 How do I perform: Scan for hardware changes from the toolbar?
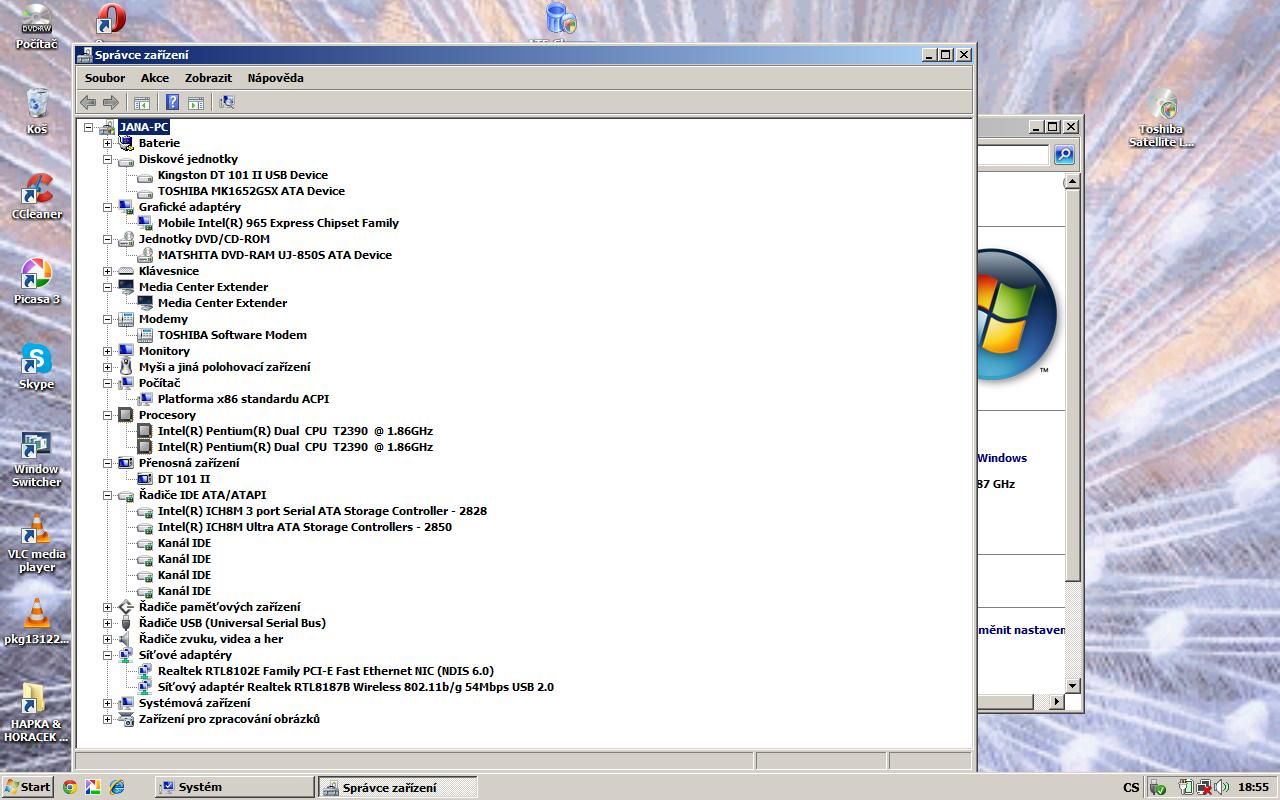227,102
